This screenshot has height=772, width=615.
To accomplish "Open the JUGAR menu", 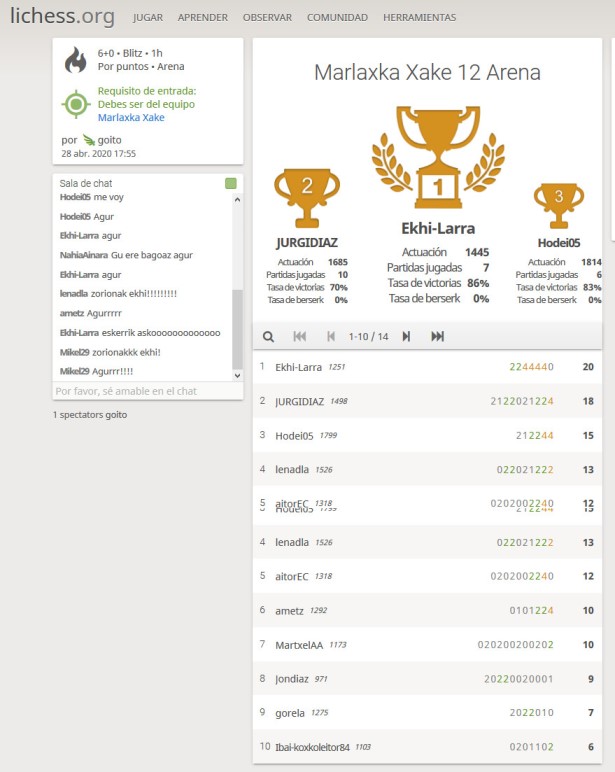I will click(x=148, y=18).
